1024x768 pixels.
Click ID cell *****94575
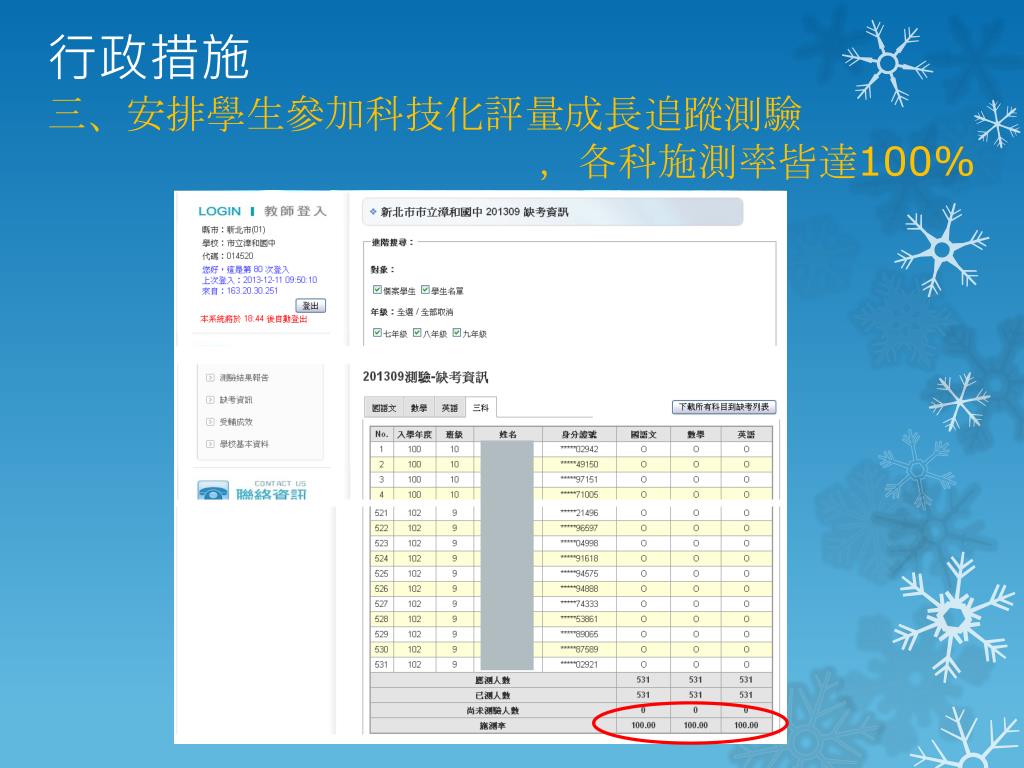tap(579, 573)
